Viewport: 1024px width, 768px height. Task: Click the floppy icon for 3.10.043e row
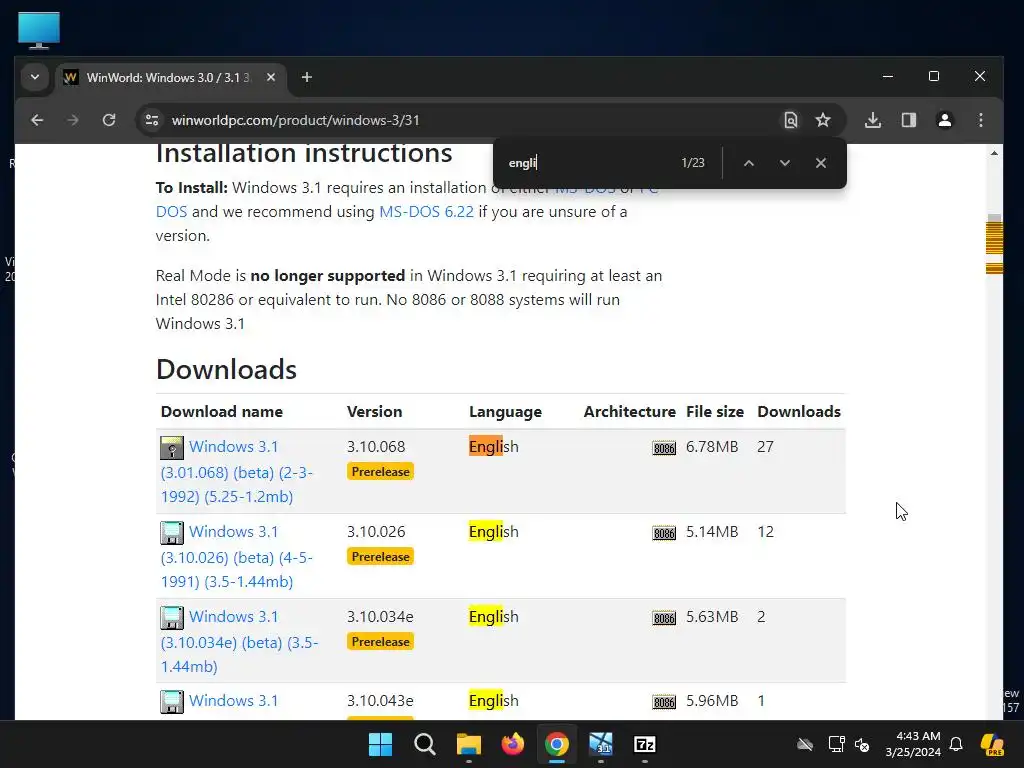tap(172, 702)
